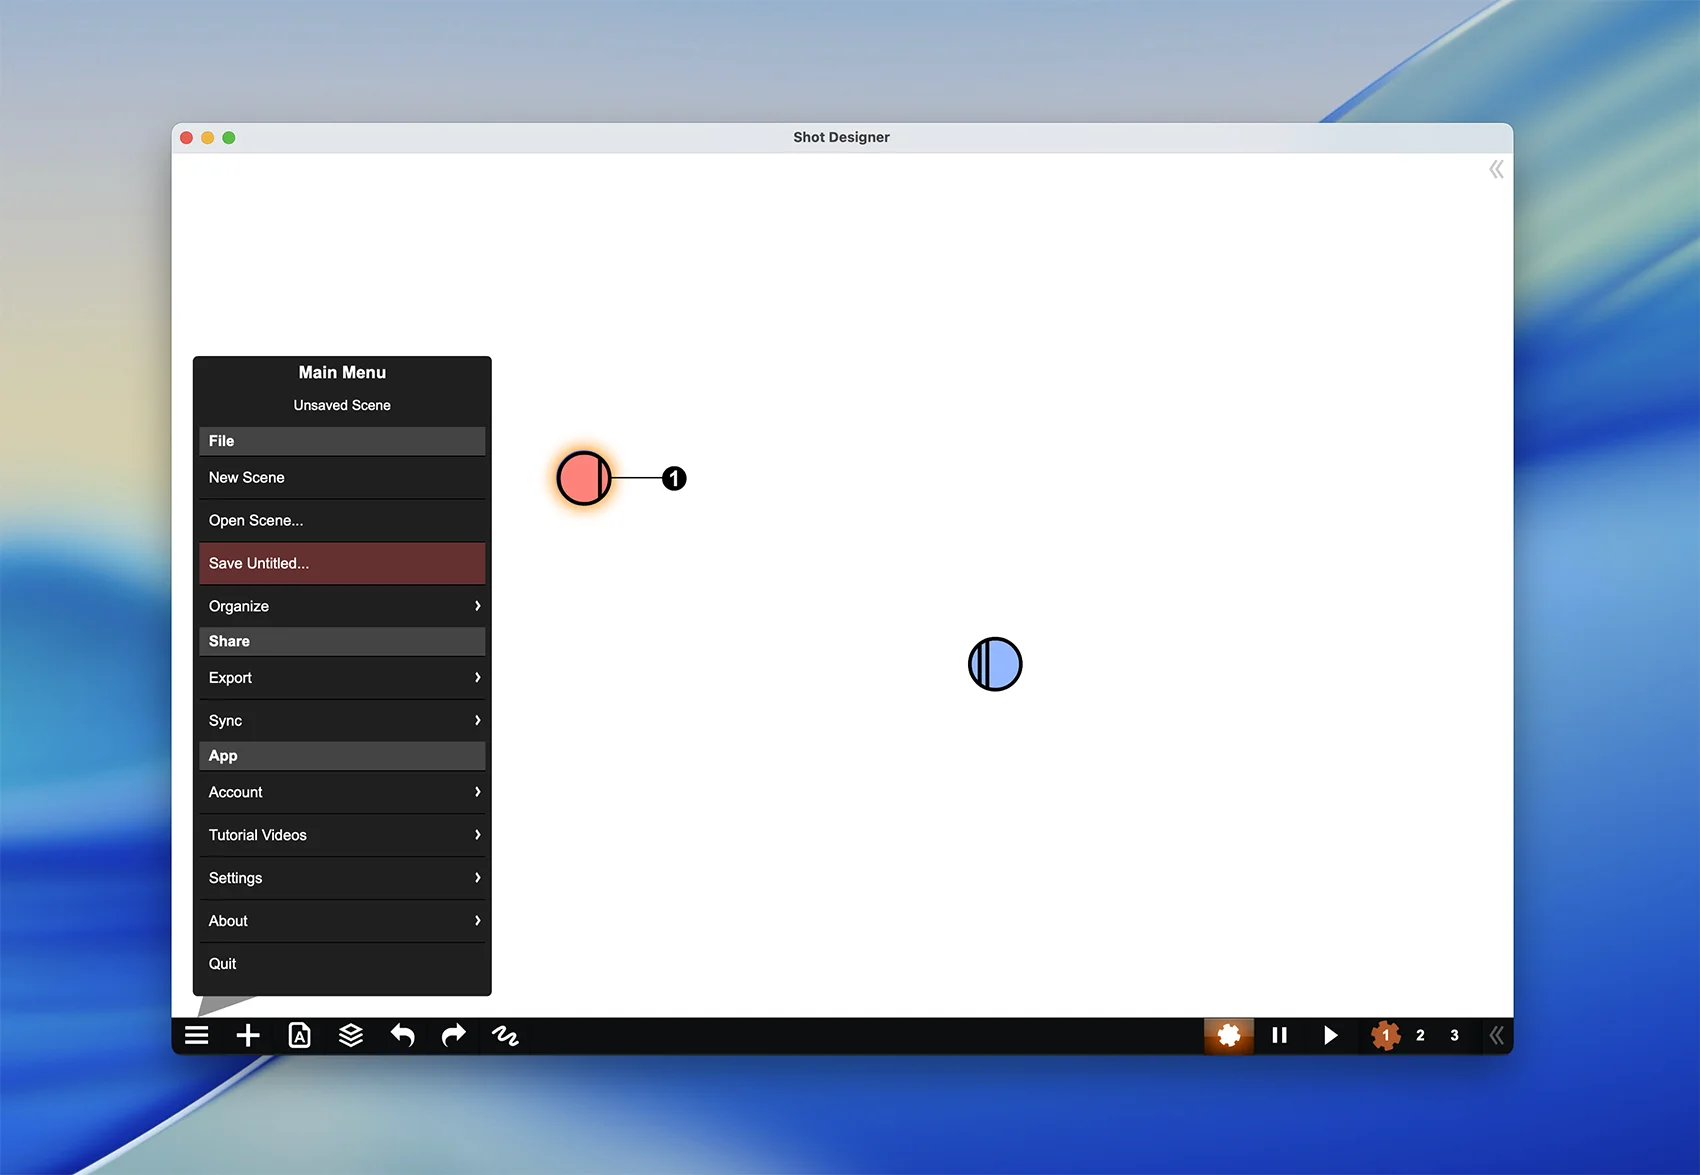This screenshot has height=1175, width=1700.
Task: Select Save Untitled... menu entry
Action: [x=342, y=563]
